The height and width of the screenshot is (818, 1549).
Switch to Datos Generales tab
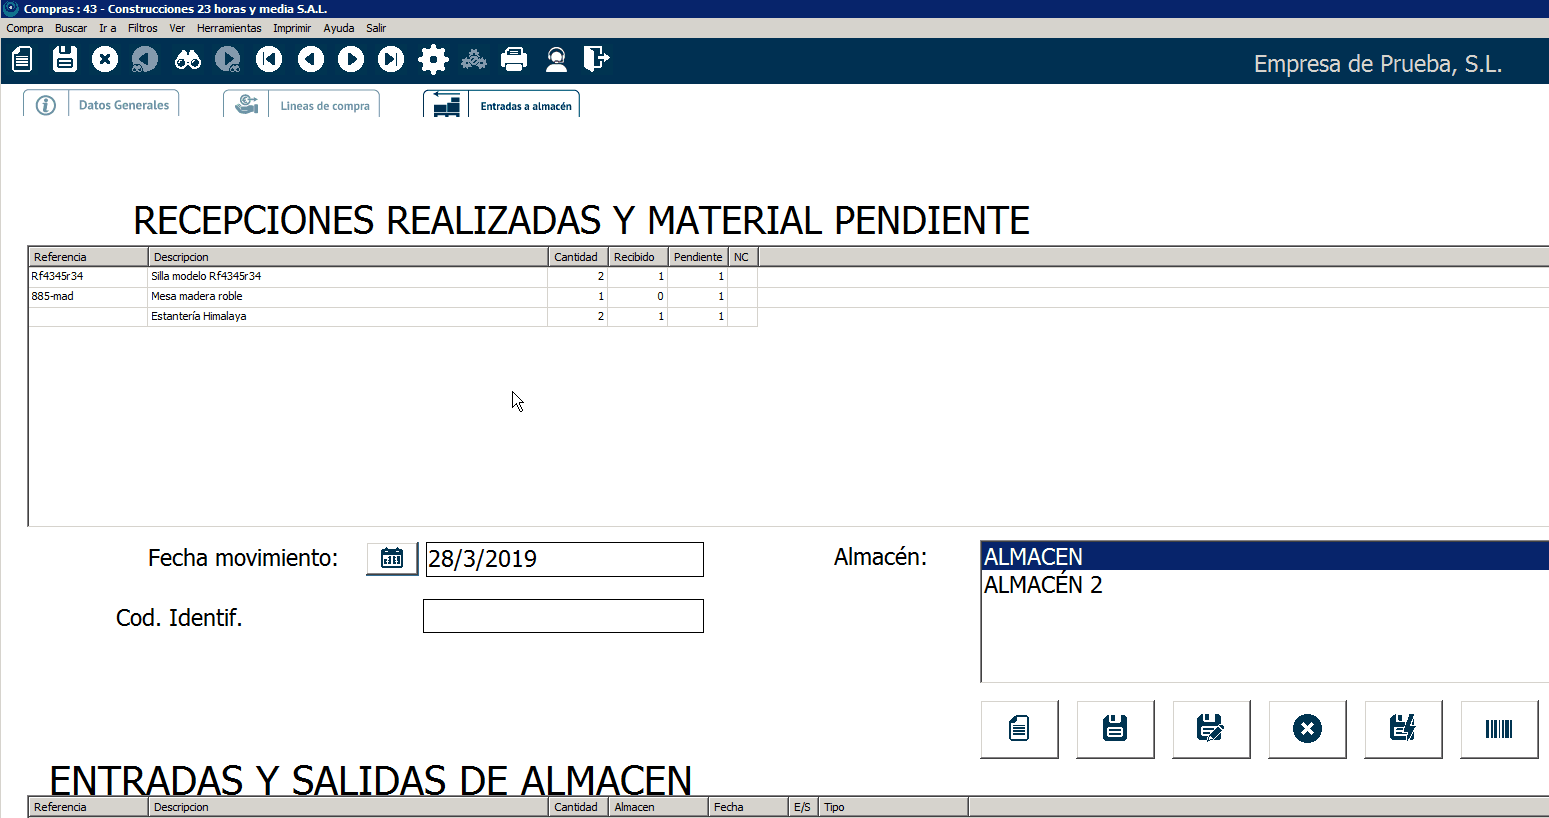click(x=123, y=105)
